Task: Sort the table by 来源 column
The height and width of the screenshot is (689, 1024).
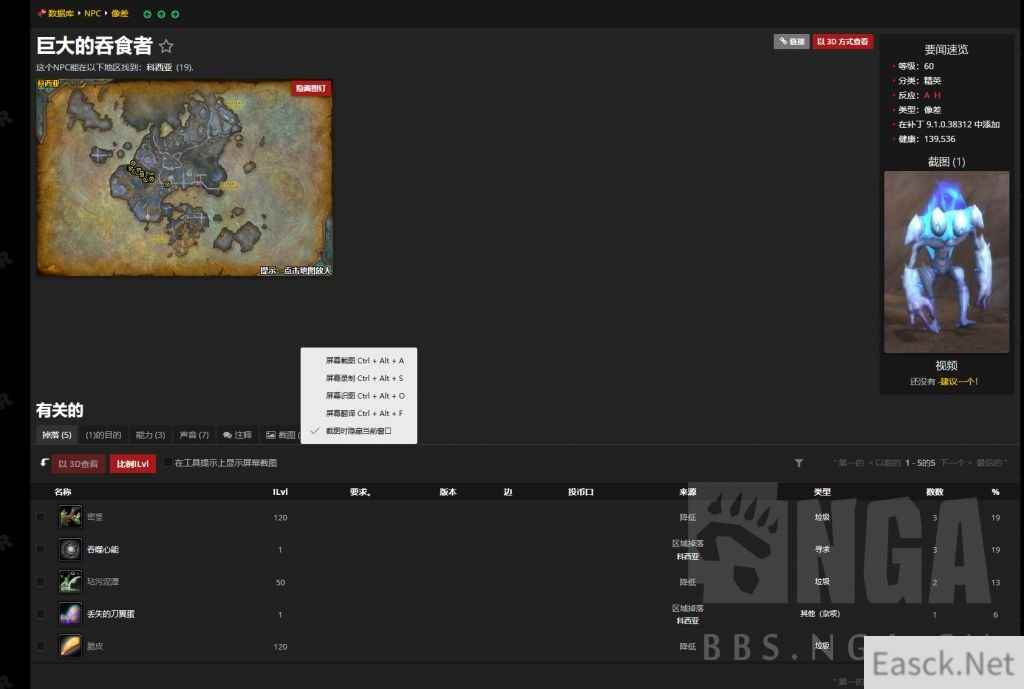Action: [x=688, y=492]
